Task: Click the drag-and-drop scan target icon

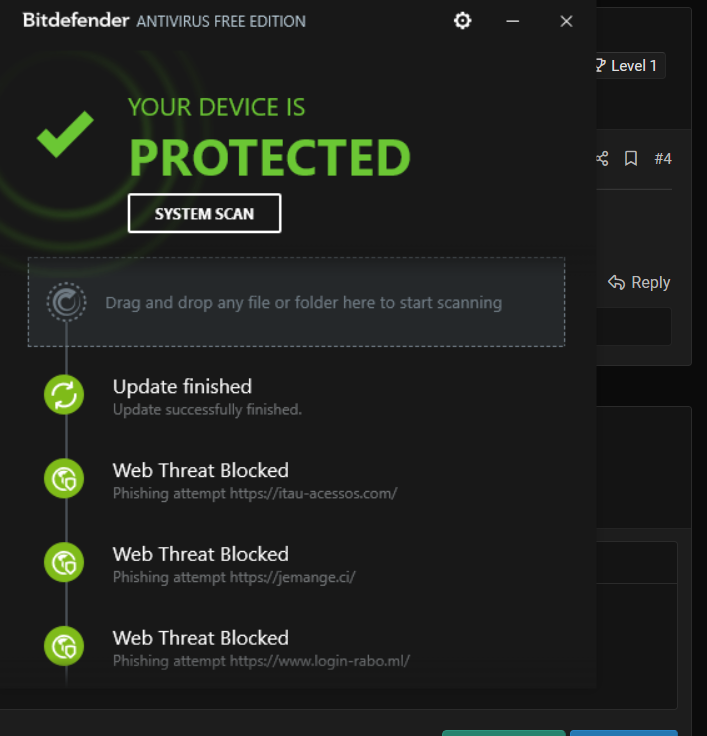Action: pos(66,302)
